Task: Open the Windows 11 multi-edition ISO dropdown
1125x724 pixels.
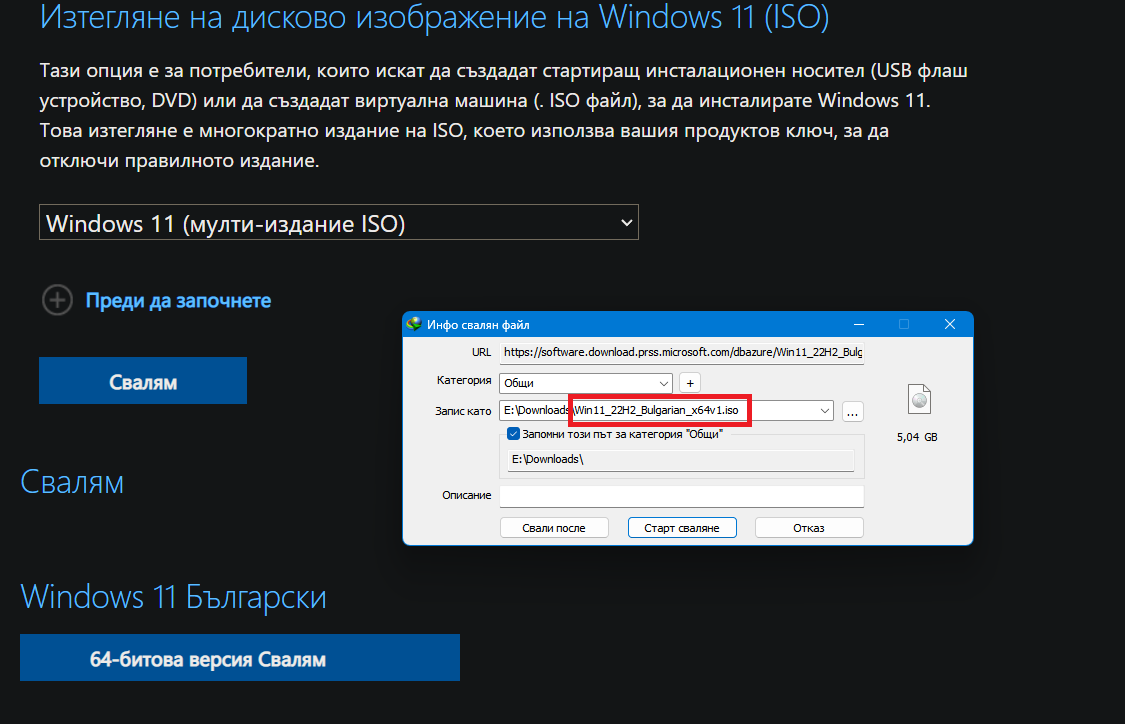Action: (339, 223)
